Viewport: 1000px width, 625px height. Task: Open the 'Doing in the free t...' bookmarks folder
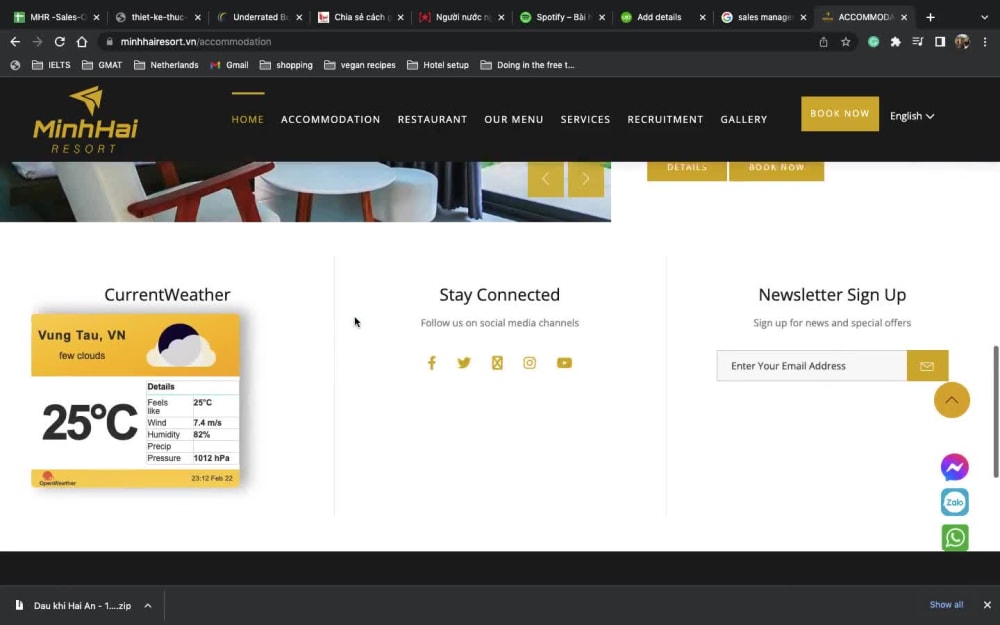[527, 65]
